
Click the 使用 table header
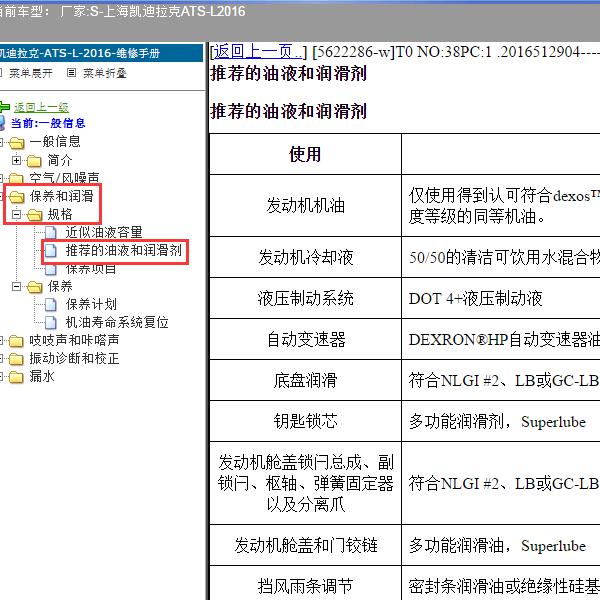tap(305, 154)
